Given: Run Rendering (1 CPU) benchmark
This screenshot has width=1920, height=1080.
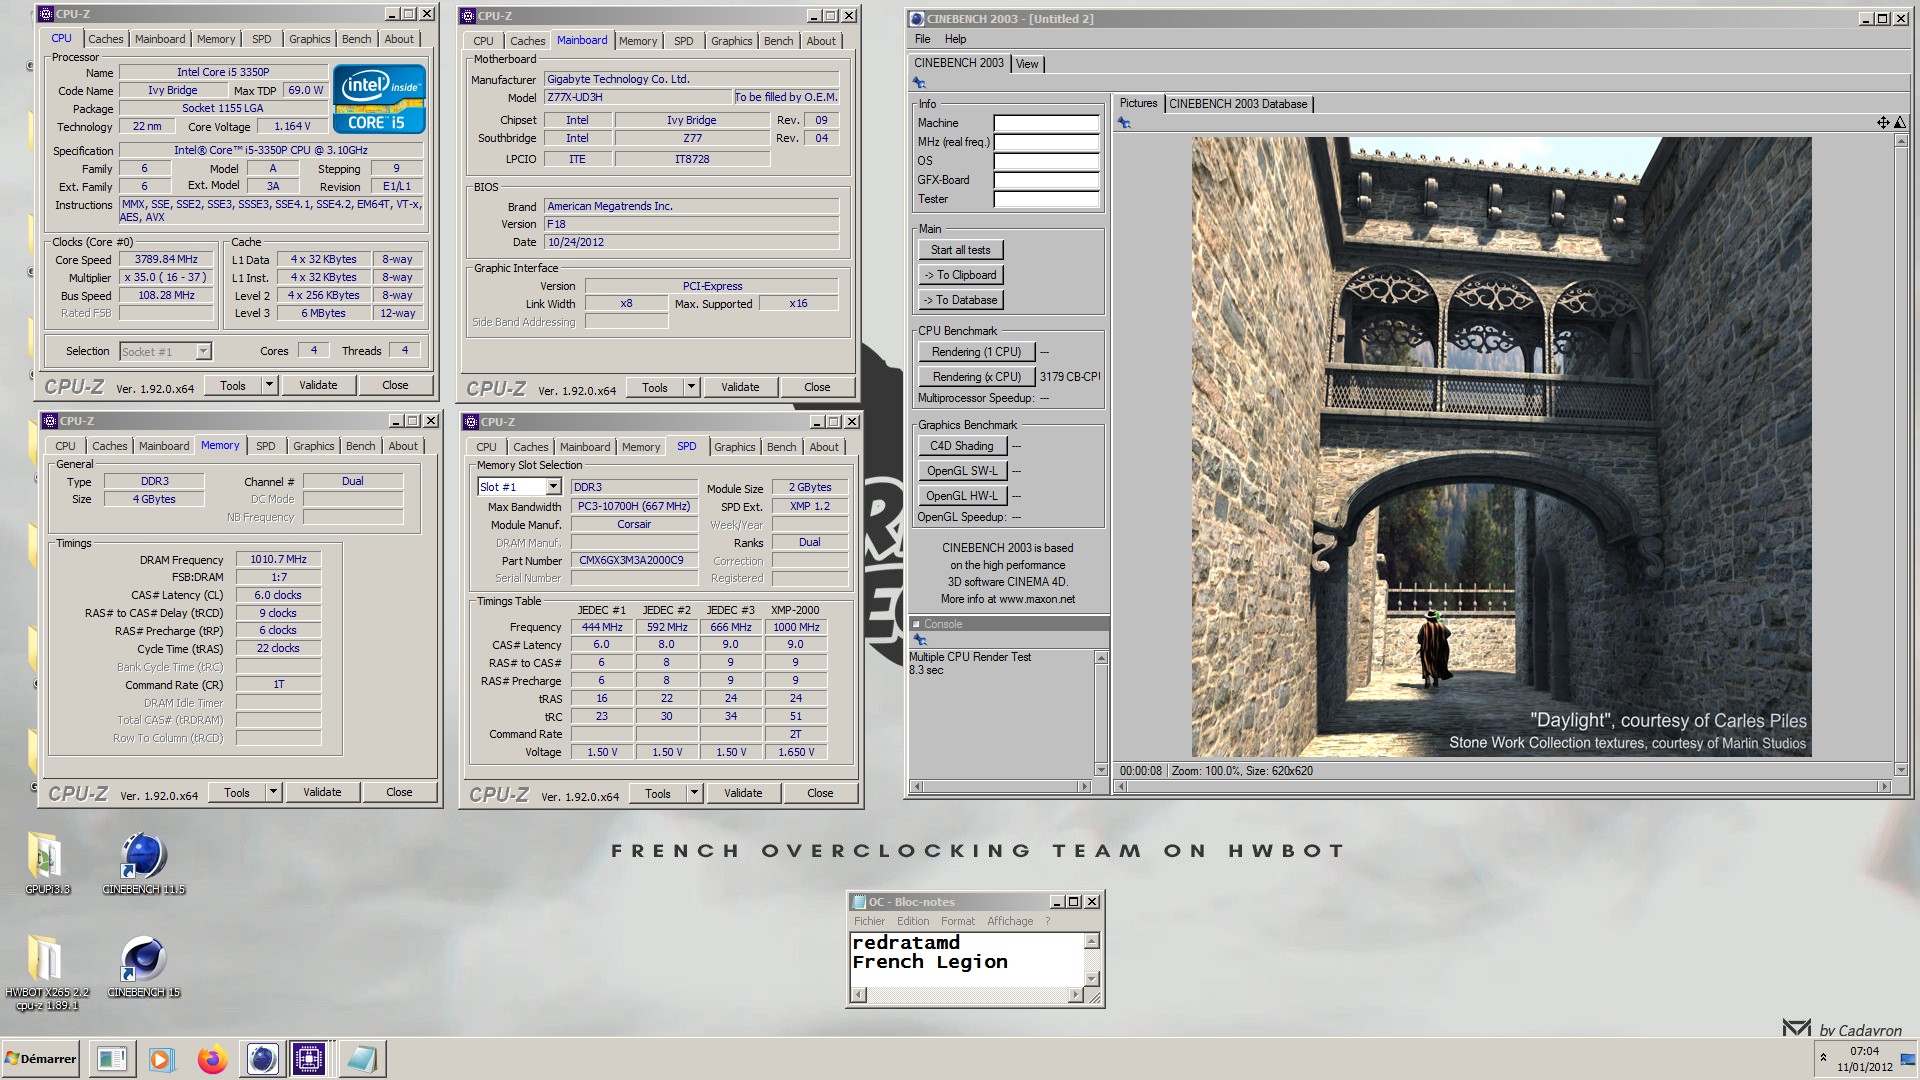Looking at the screenshot, I should [x=976, y=352].
